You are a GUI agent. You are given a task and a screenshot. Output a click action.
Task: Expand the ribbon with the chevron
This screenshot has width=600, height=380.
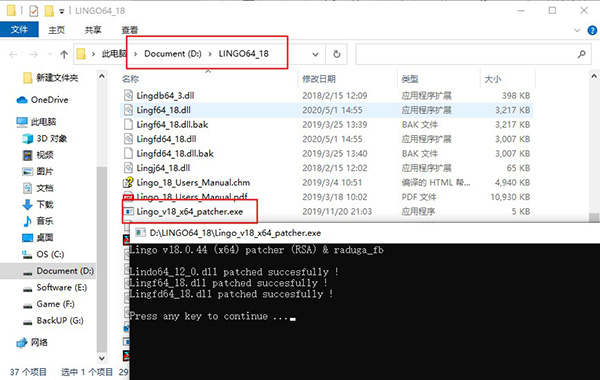(577, 30)
